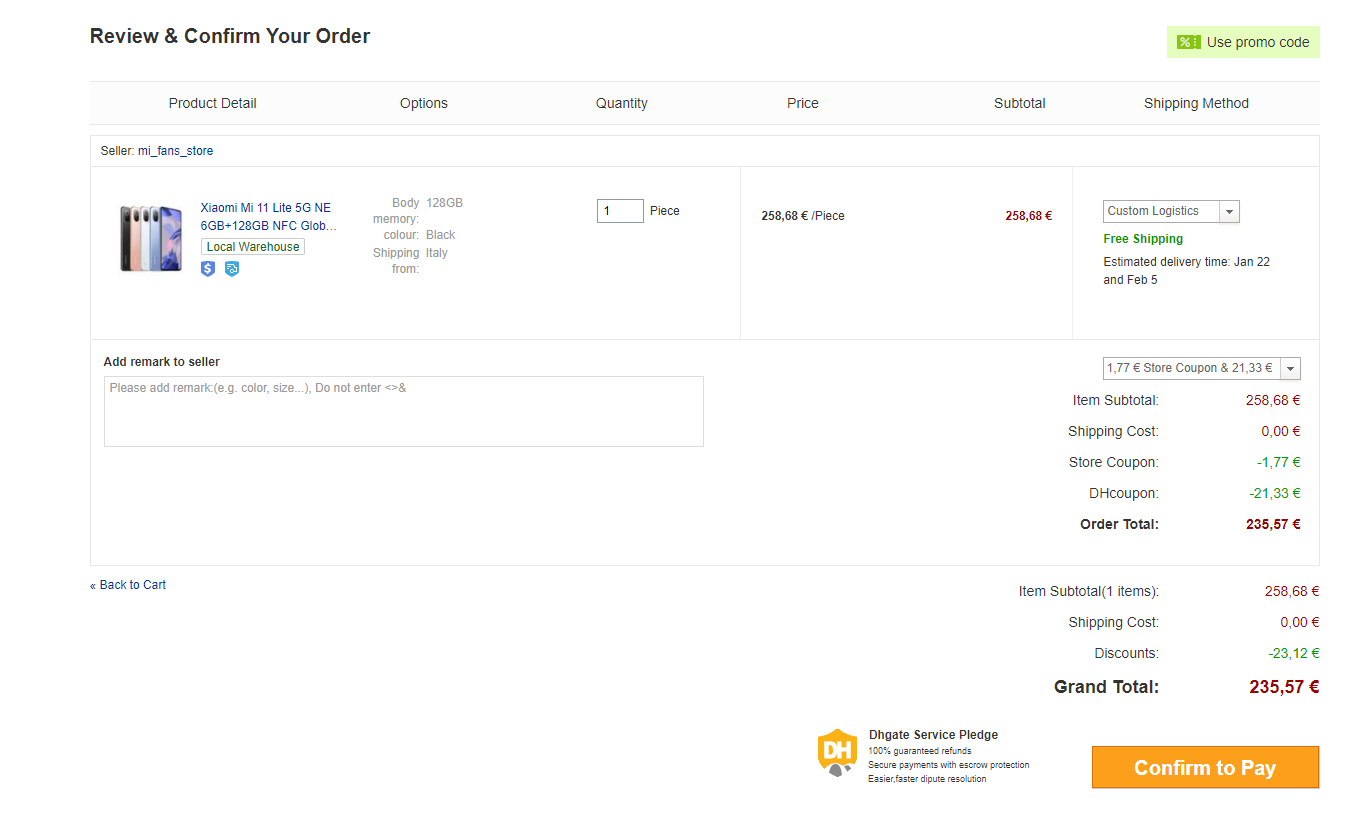Image resolution: width=1350 pixels, height=817 pixels.
Task: Click the 128GB body memory value
Action: point(444,203)
